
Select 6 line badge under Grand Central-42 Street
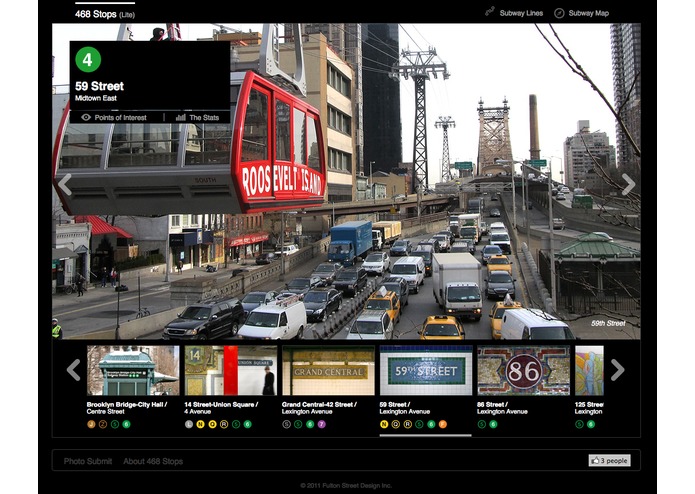tap(310, 424)
